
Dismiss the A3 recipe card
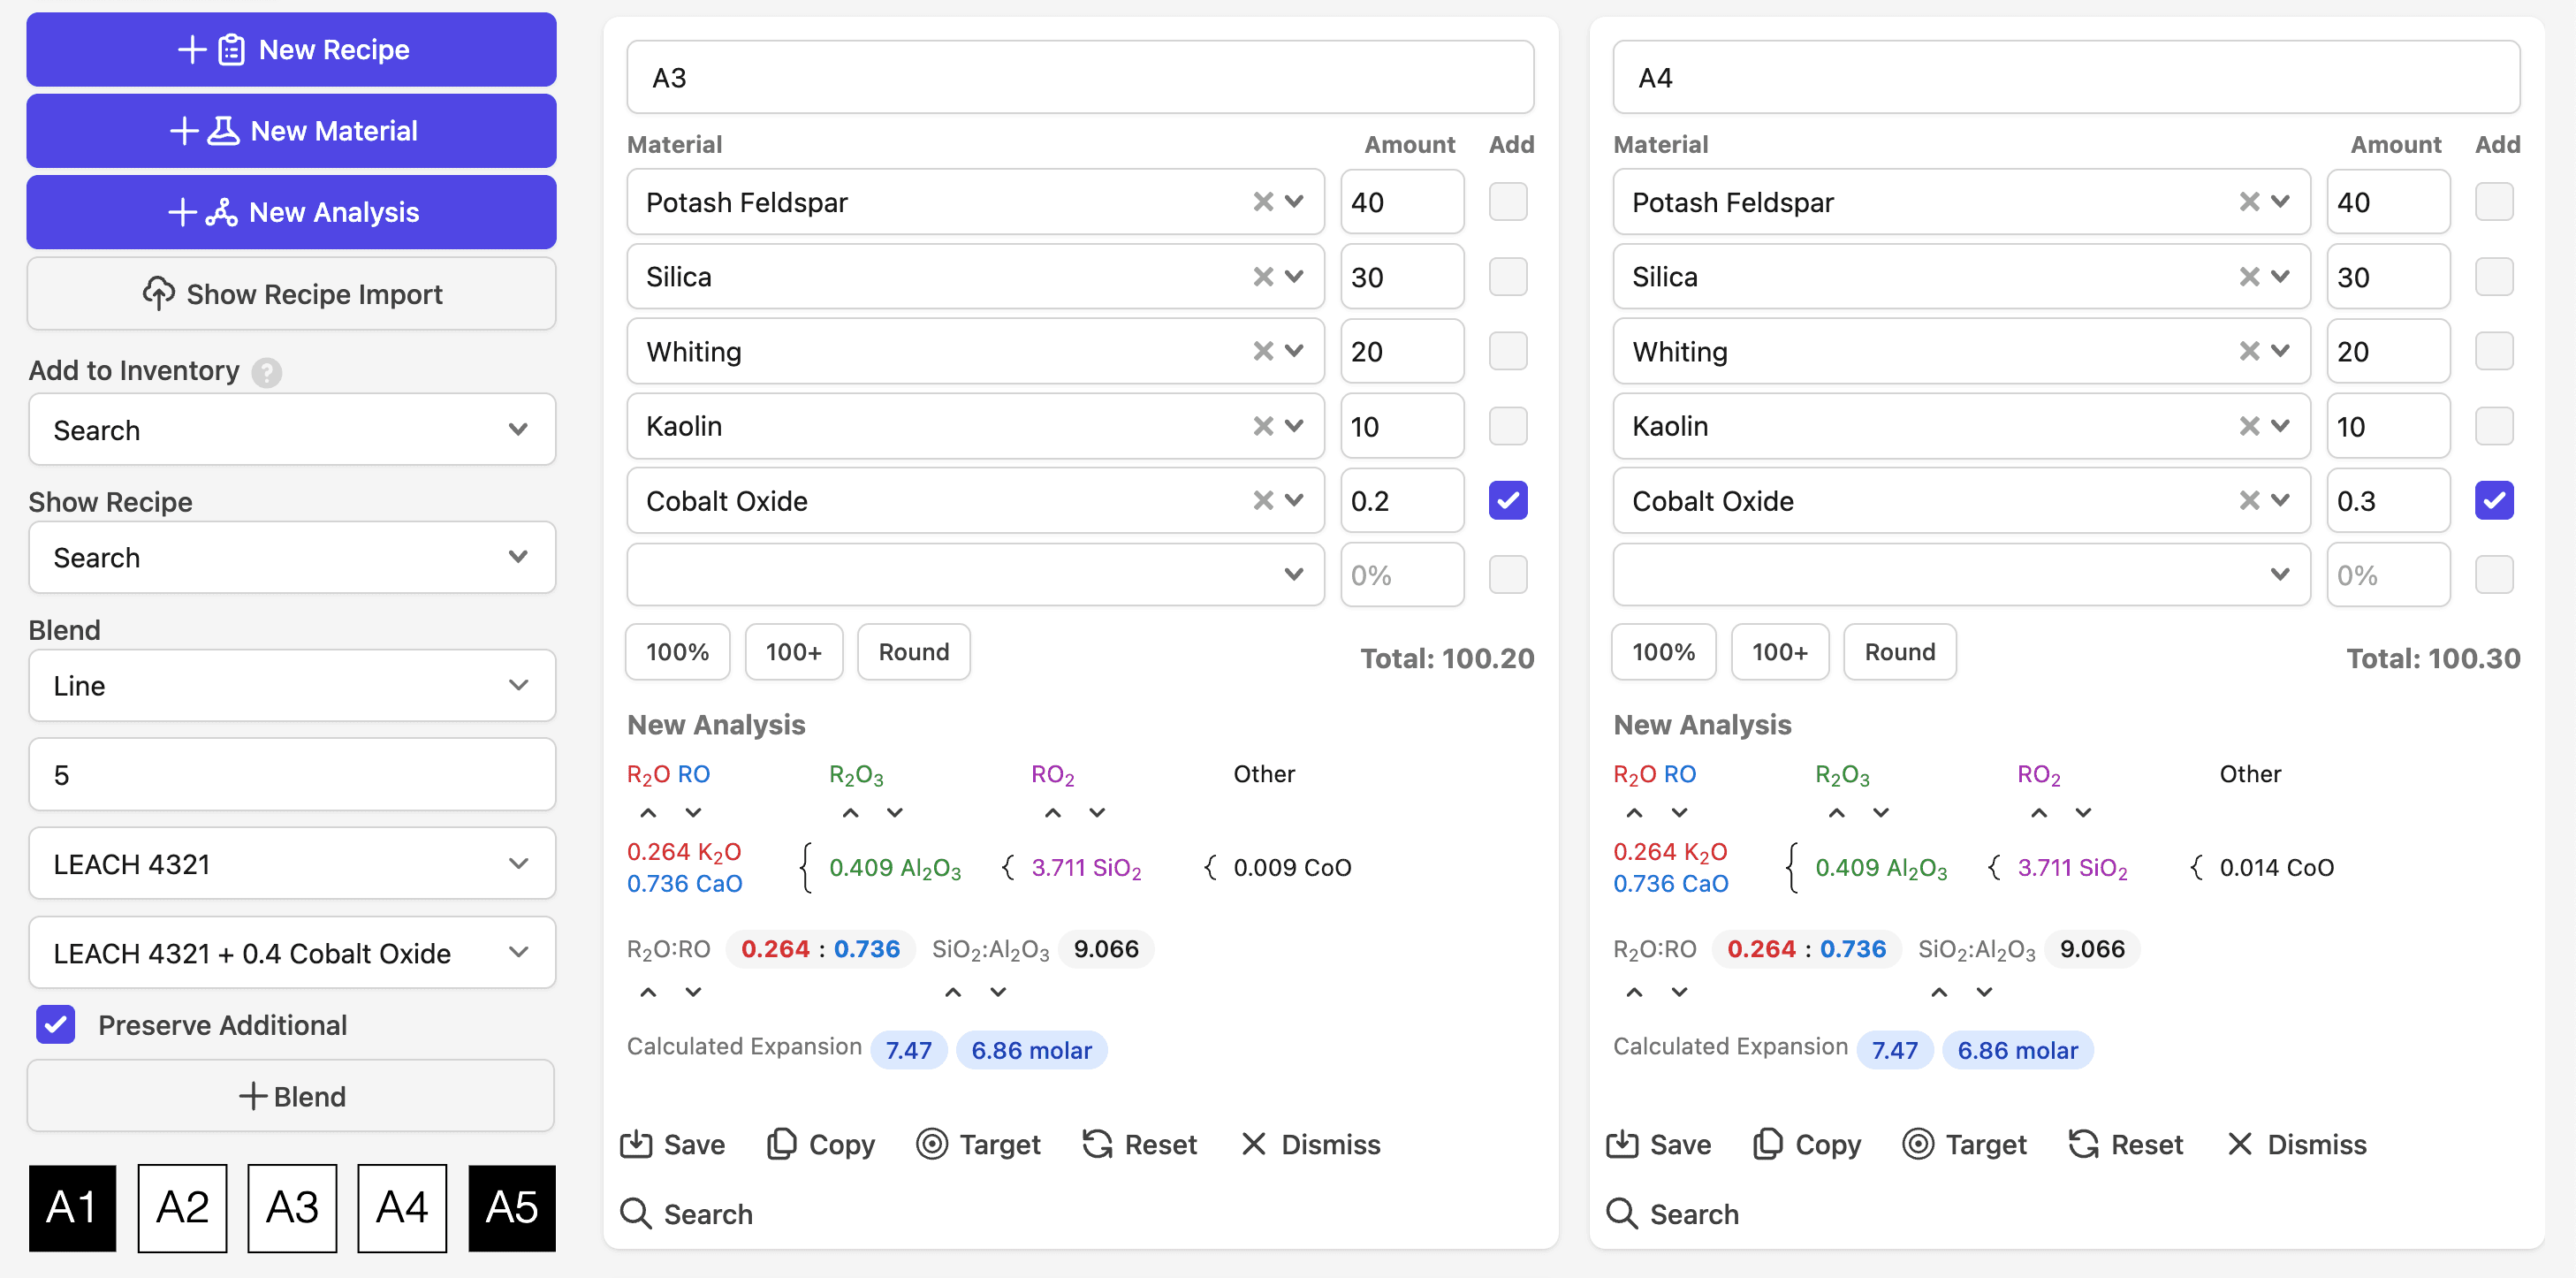click(1310, 1144)
